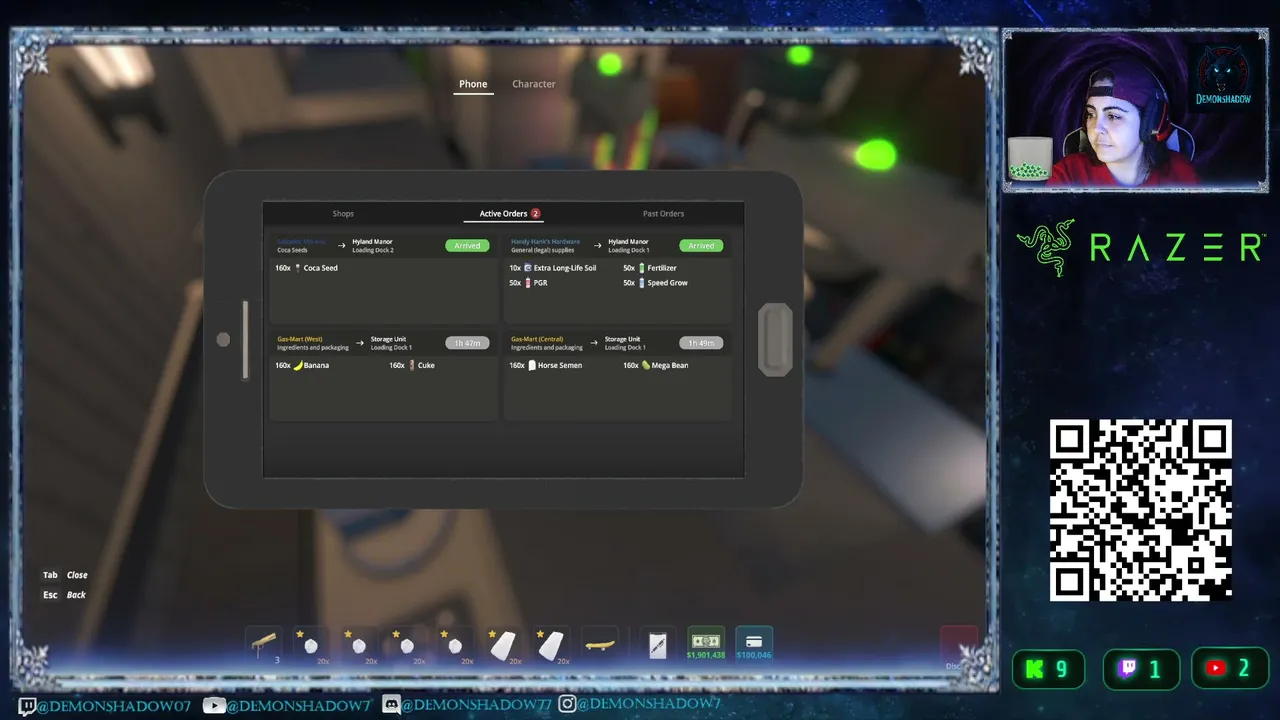Image resolution: width=1280 pixels, height=720 pixels.
Task: Click the Mega Bean item icon
Action: (x=646, y=365)
